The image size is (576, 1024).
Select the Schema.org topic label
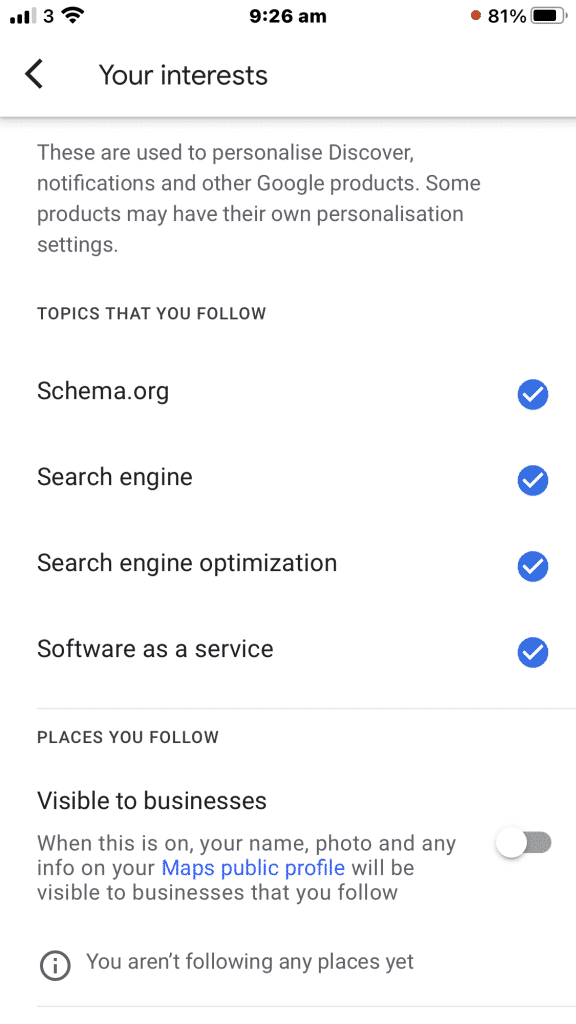[103, 391]
